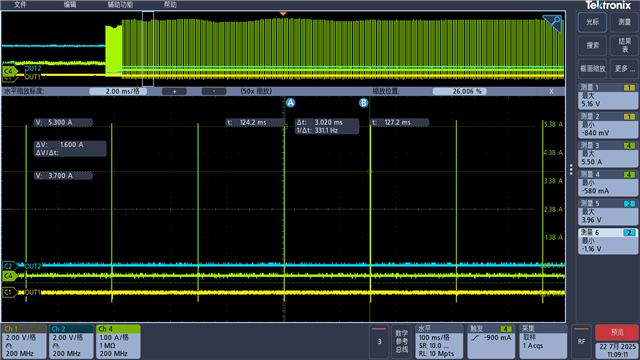Click cursor readout t: 124.2 ms

(255, 122)
